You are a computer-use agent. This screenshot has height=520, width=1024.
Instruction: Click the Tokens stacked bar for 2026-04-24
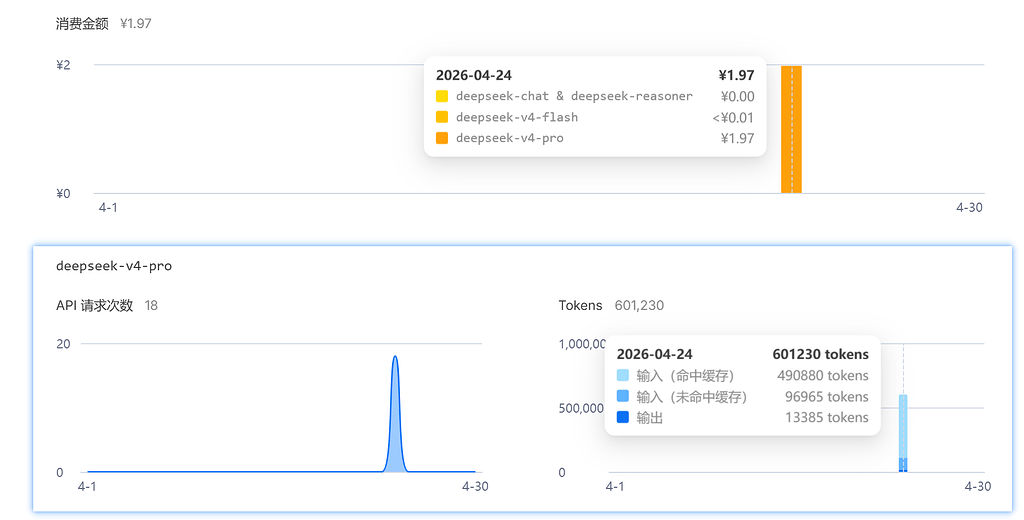click(x=903, y=432)
